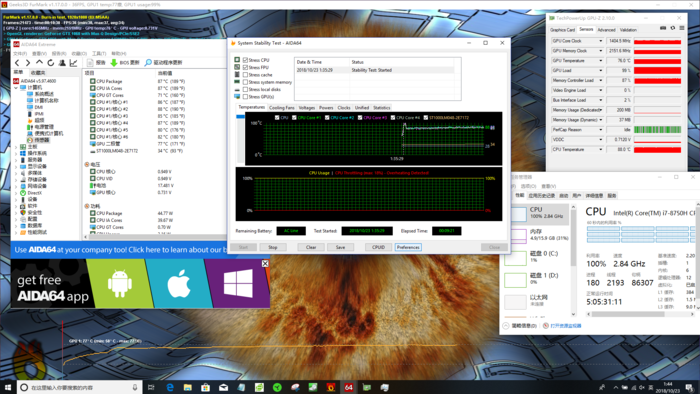Screen dimensions: 700x394
Task: Open GPU Memory Clock sensor dropdown
Action: tap(600, 51)
